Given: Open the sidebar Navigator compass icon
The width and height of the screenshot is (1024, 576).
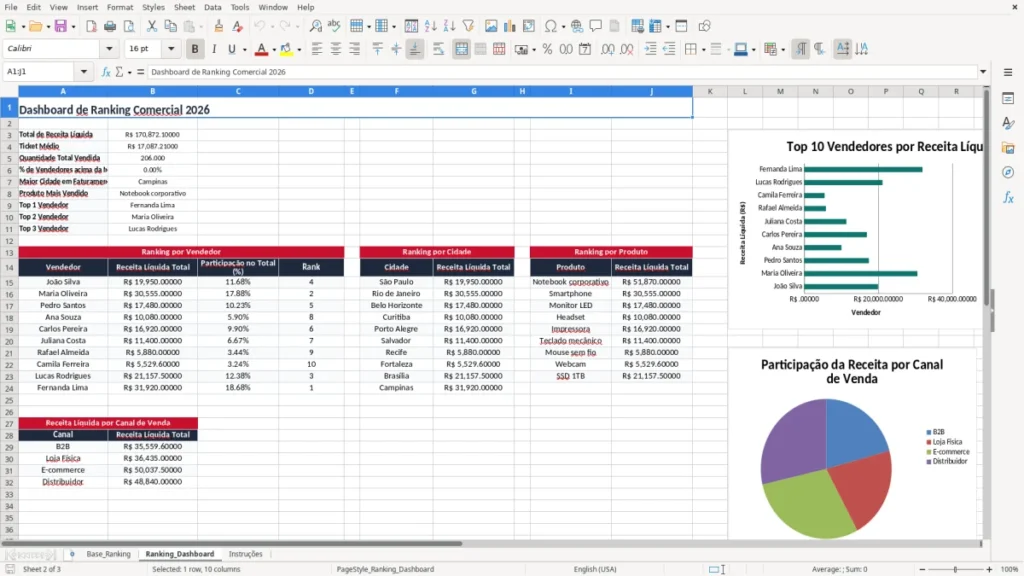Looking at the screenshot, I should [x=1008, y=172].
